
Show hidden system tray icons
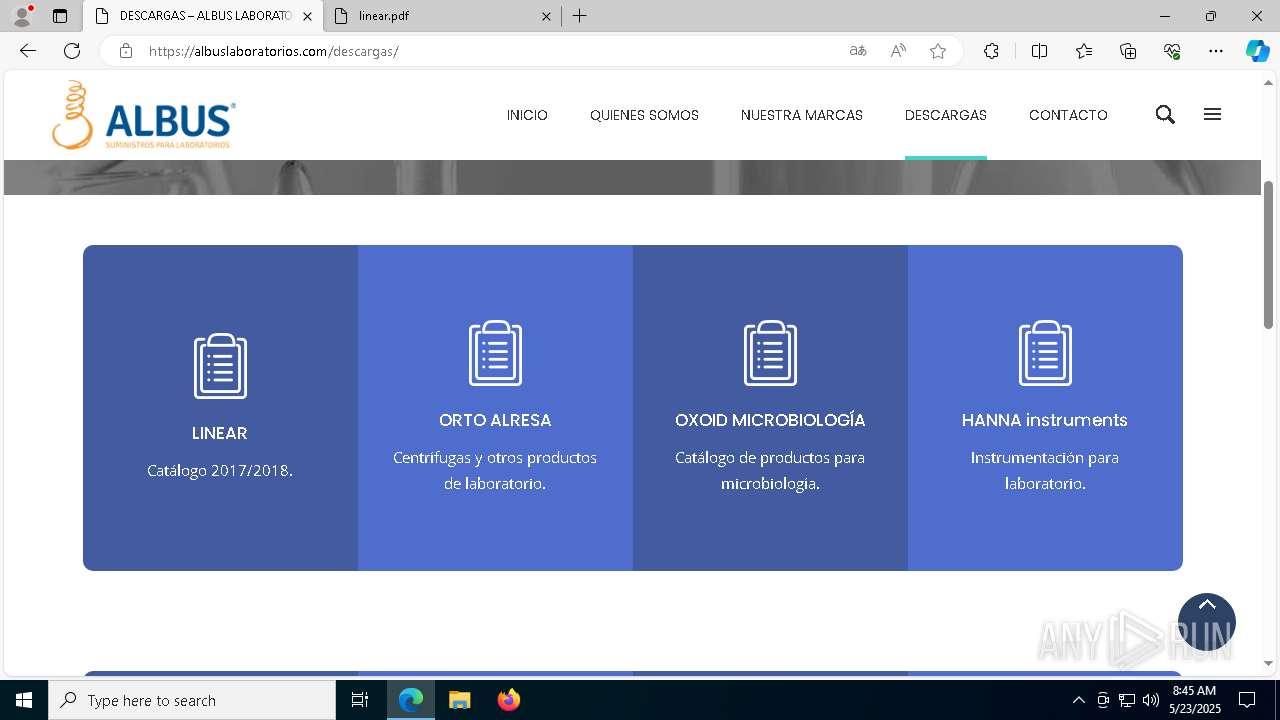(1078, 700)
